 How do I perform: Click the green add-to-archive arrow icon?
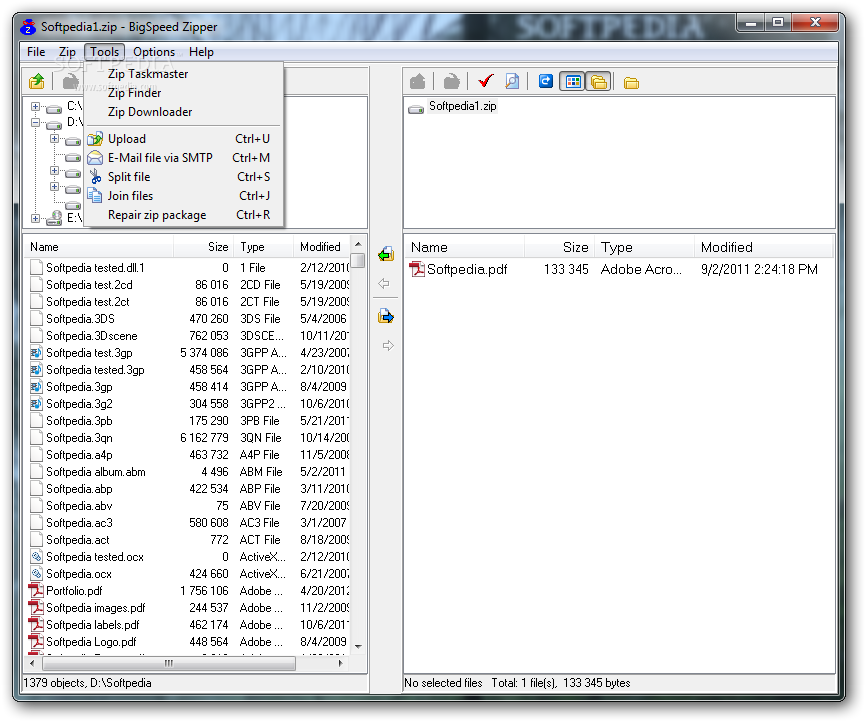[x=386, y=254]
